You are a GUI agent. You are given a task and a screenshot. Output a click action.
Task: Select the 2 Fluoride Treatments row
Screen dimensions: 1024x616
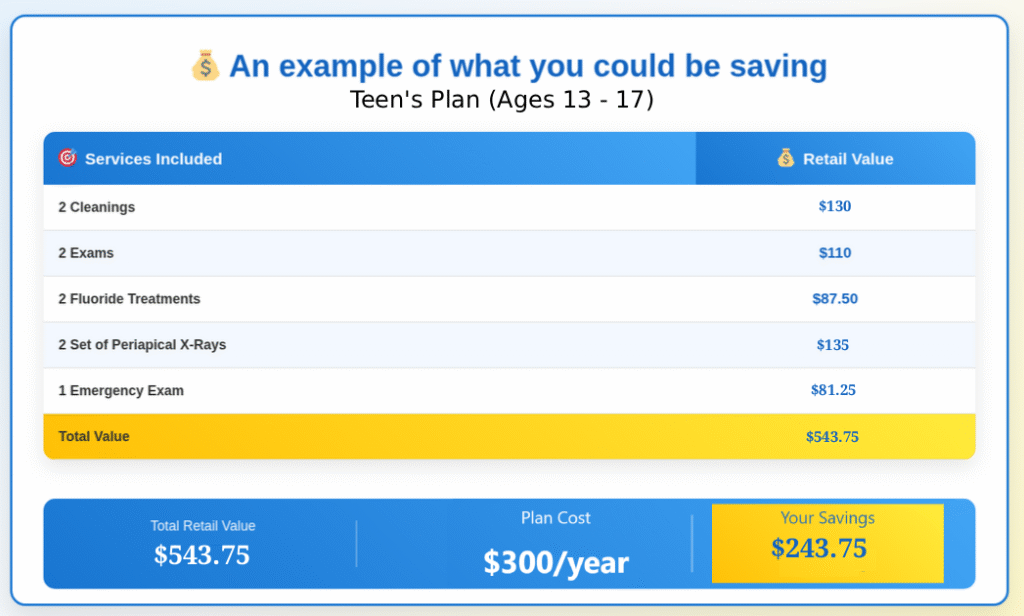tap(129, 299)
